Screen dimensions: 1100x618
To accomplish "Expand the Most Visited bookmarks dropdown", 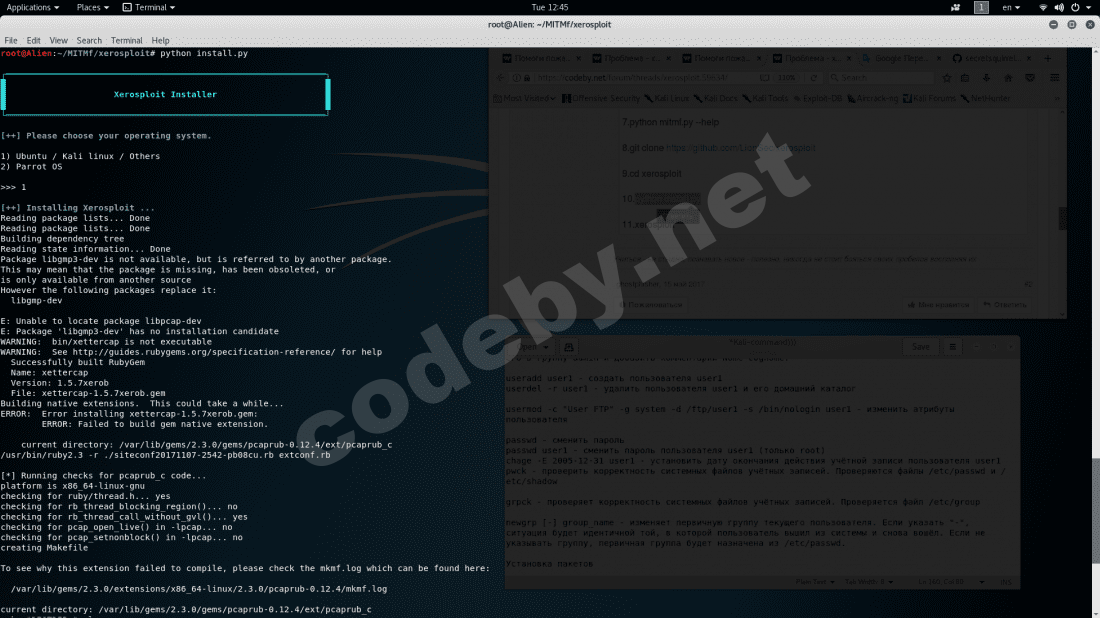I will 525,98.
